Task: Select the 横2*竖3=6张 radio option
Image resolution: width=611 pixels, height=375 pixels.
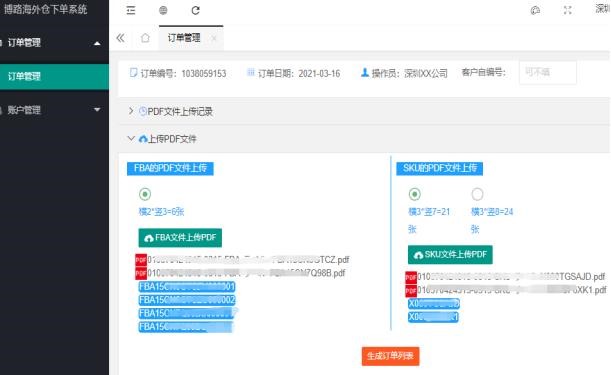Action: click(x=145, y=194)
